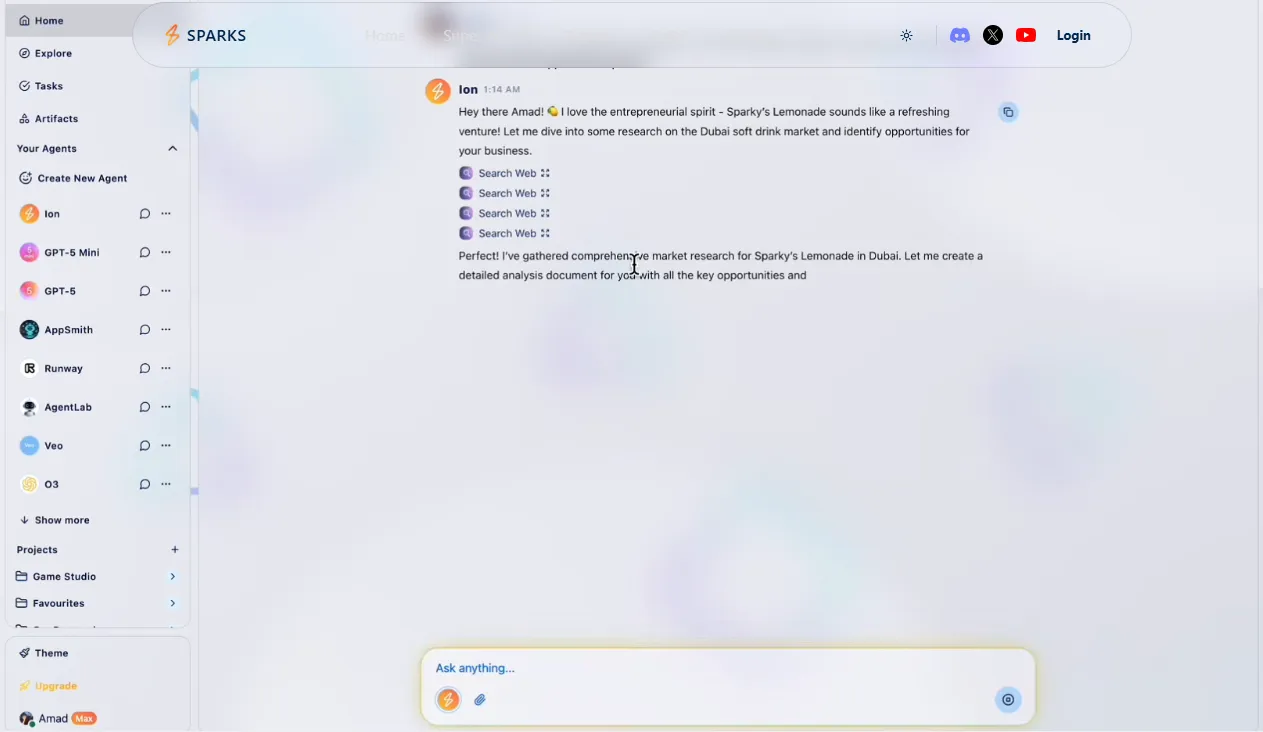Click the stop generation button in the input box
Screen dimensions: 1263x732
1008,700
